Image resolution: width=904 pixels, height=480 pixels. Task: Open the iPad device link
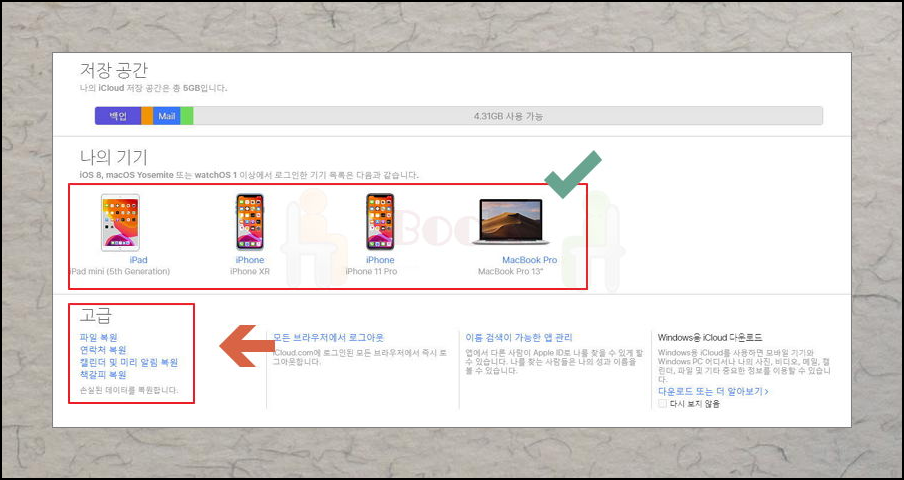[x=138, y=260]
